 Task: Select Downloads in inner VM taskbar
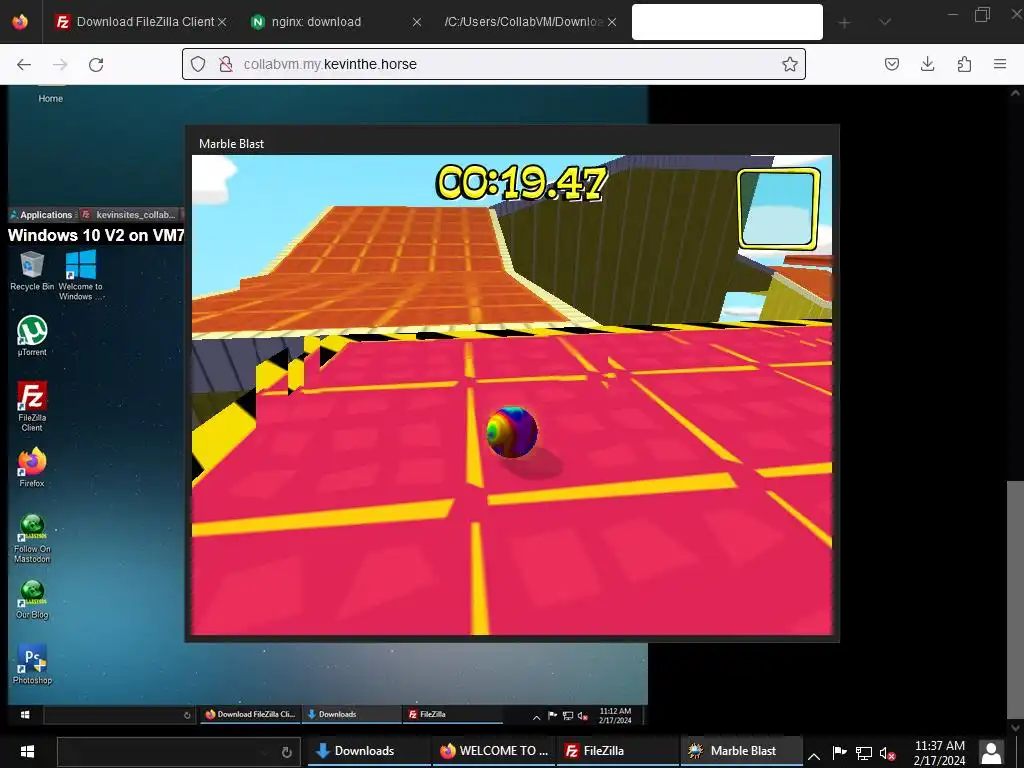[x=353, y=714]
